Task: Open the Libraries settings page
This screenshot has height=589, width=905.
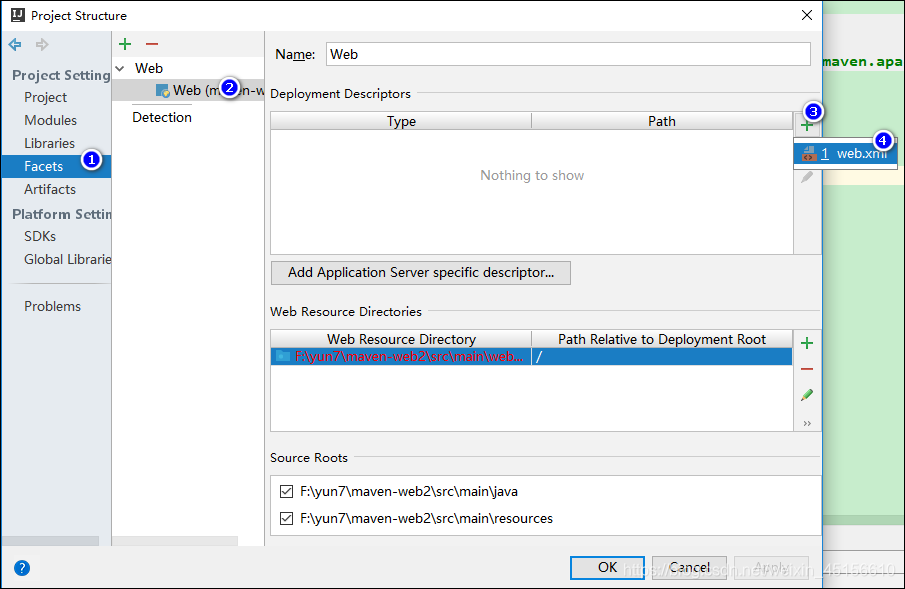Action: [49, 143]
